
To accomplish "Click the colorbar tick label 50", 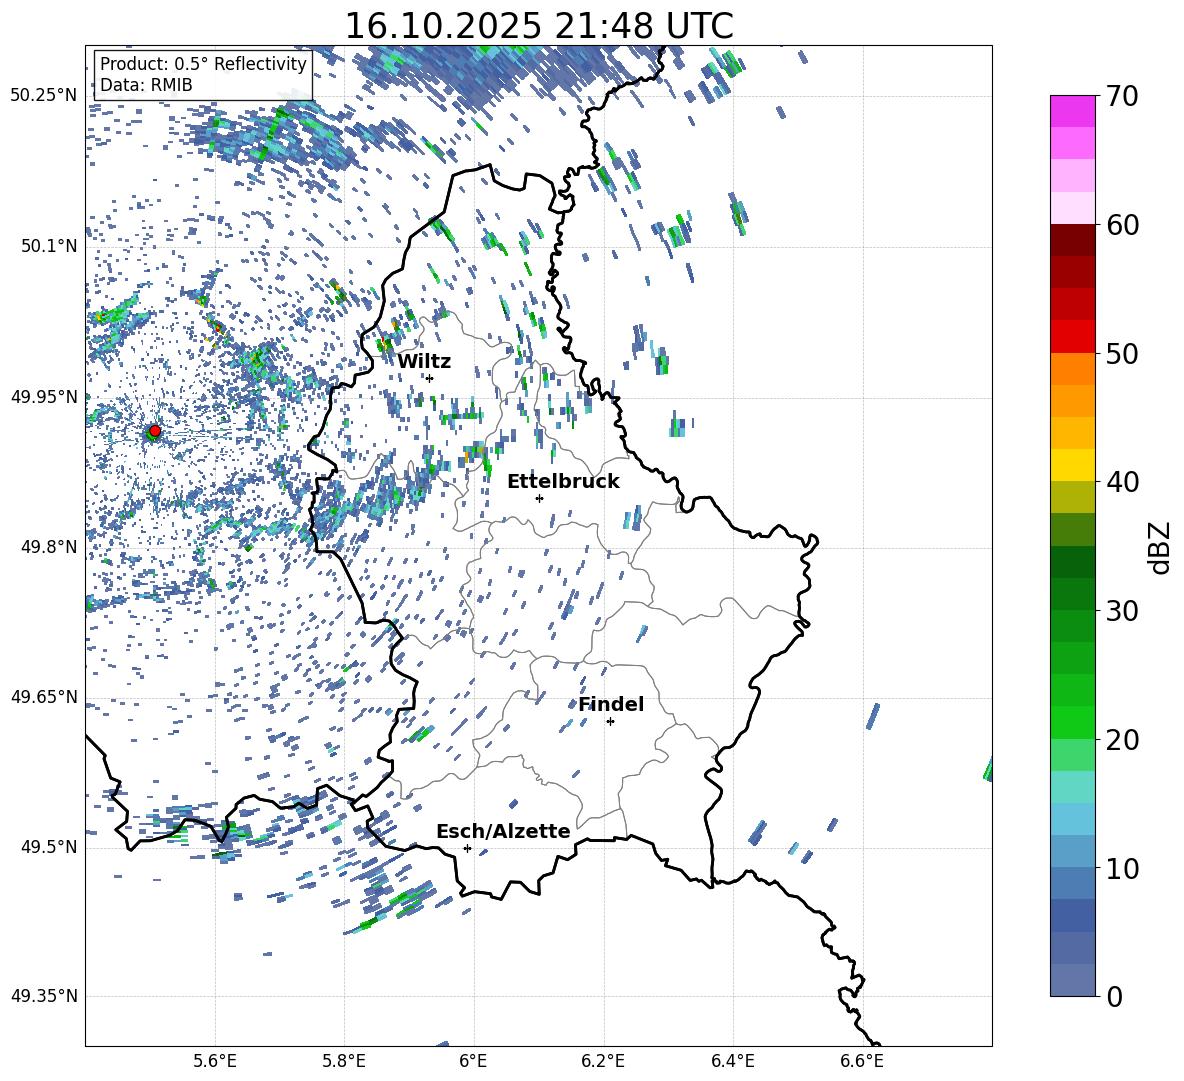I will click(1122, 354).
